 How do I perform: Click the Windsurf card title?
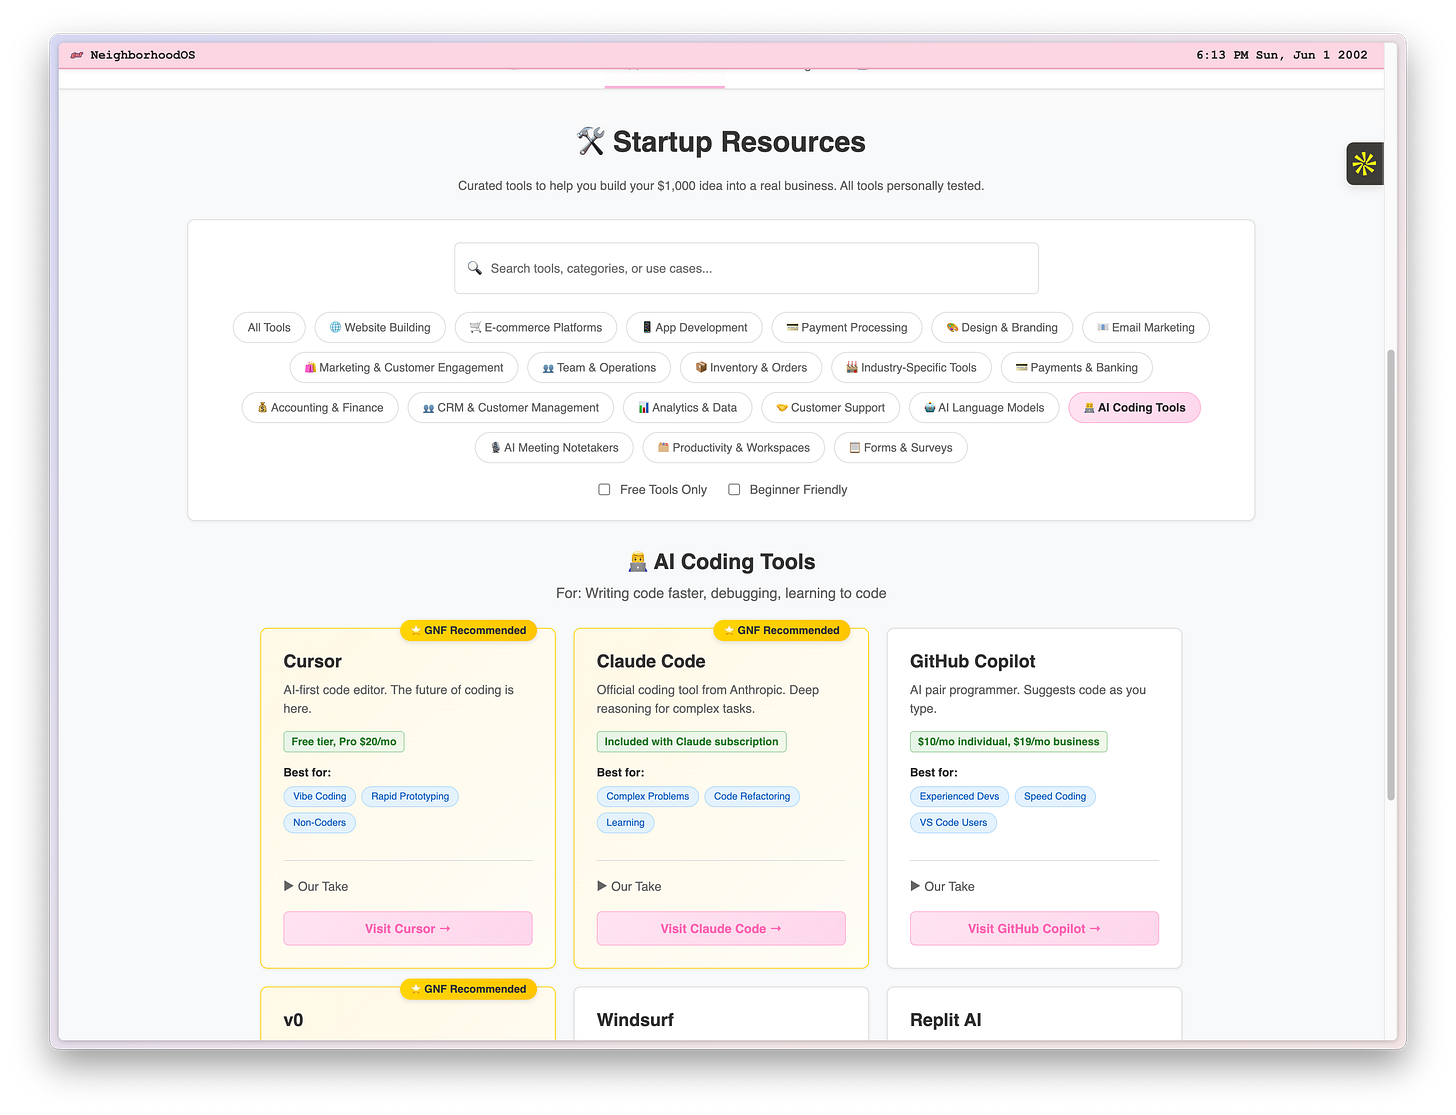pyautogui.click(x=635, y=1020)
